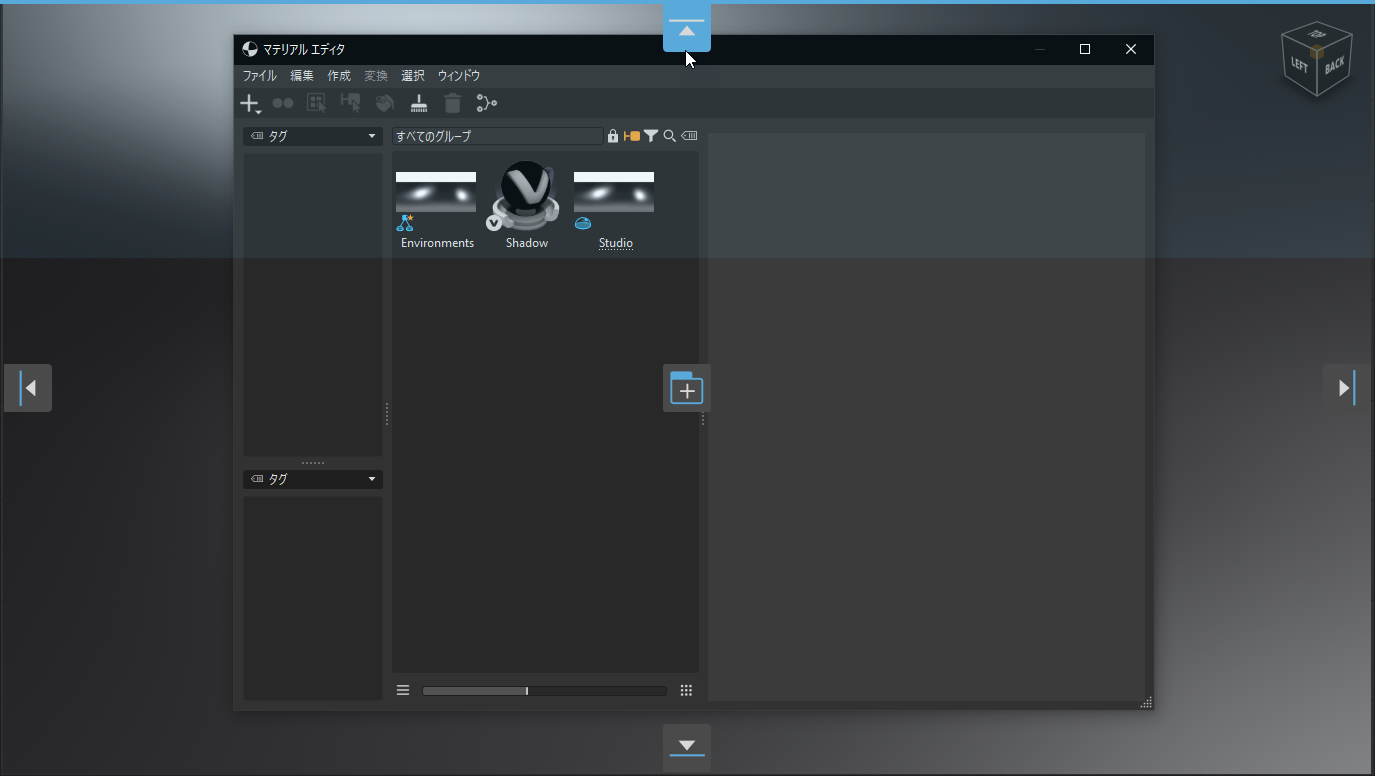Viewport: 1375px width, 776px height.
Task: Open the lower タグ dropdown
Action: pyautogui.click(x=313, y=479)
